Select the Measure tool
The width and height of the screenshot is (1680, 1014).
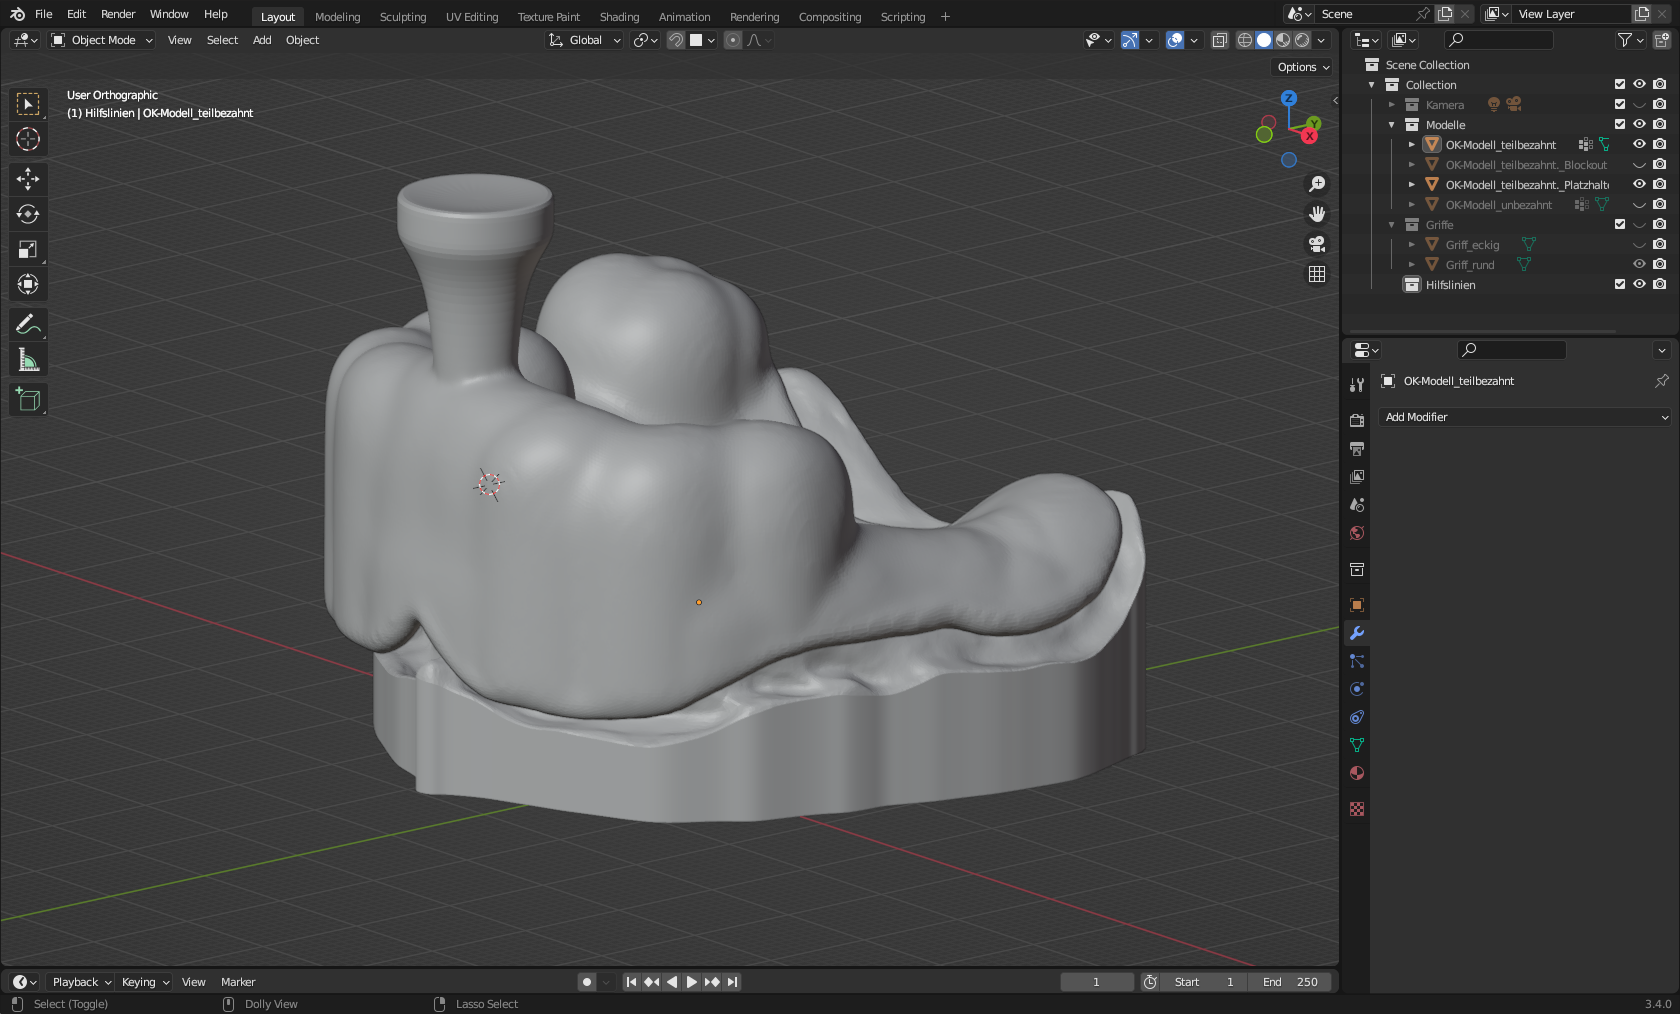[28, 360]
